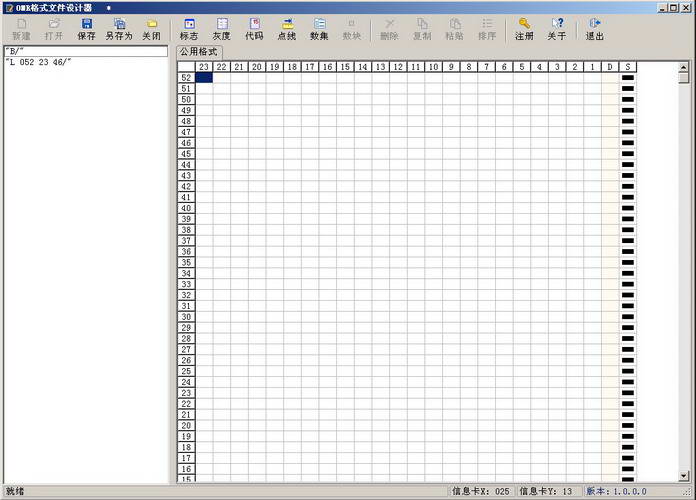Select the 数集 tool icon
The height and width of the screenshot is (500, 696).
pyautogui.click(x=319, y=29)
